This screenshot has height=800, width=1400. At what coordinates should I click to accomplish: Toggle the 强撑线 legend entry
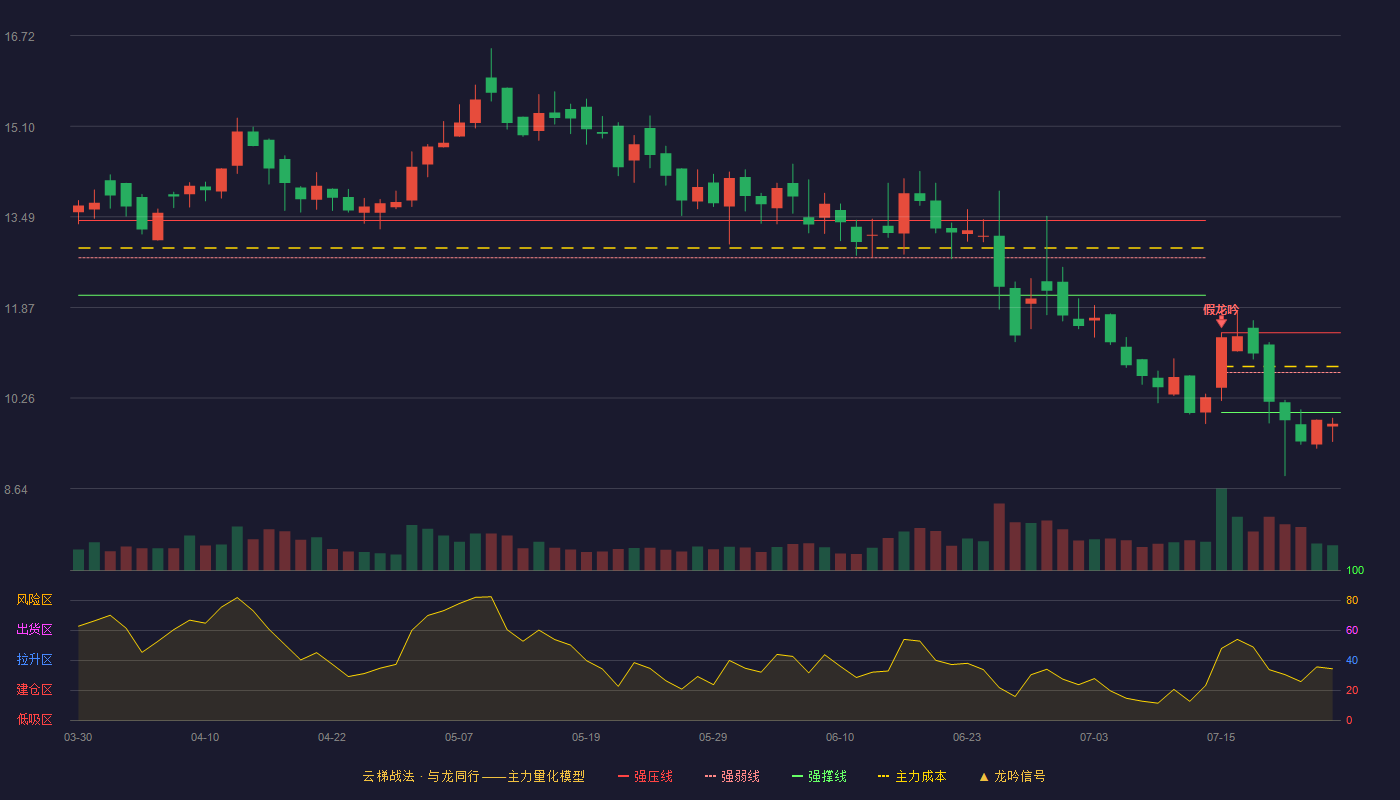819,776
